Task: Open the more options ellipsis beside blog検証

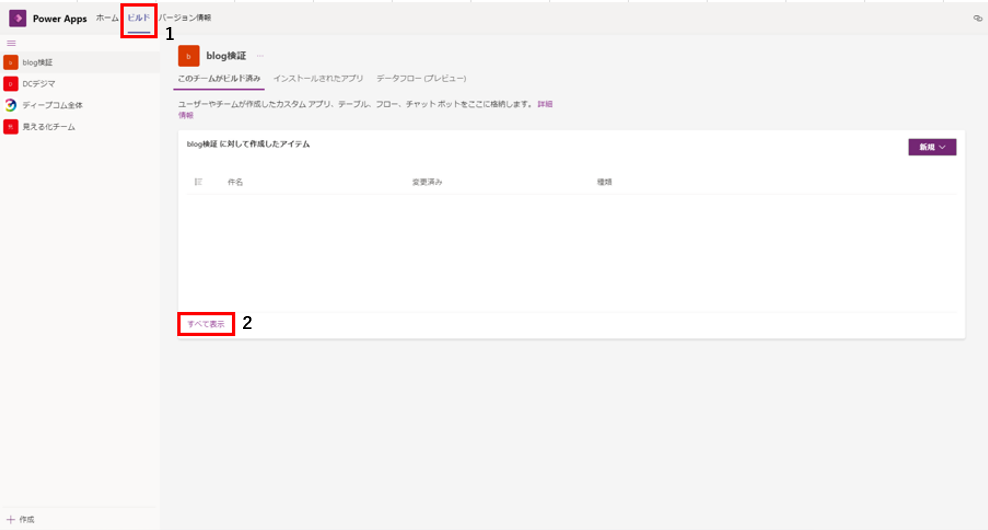Action: click(x=260, y=56)
